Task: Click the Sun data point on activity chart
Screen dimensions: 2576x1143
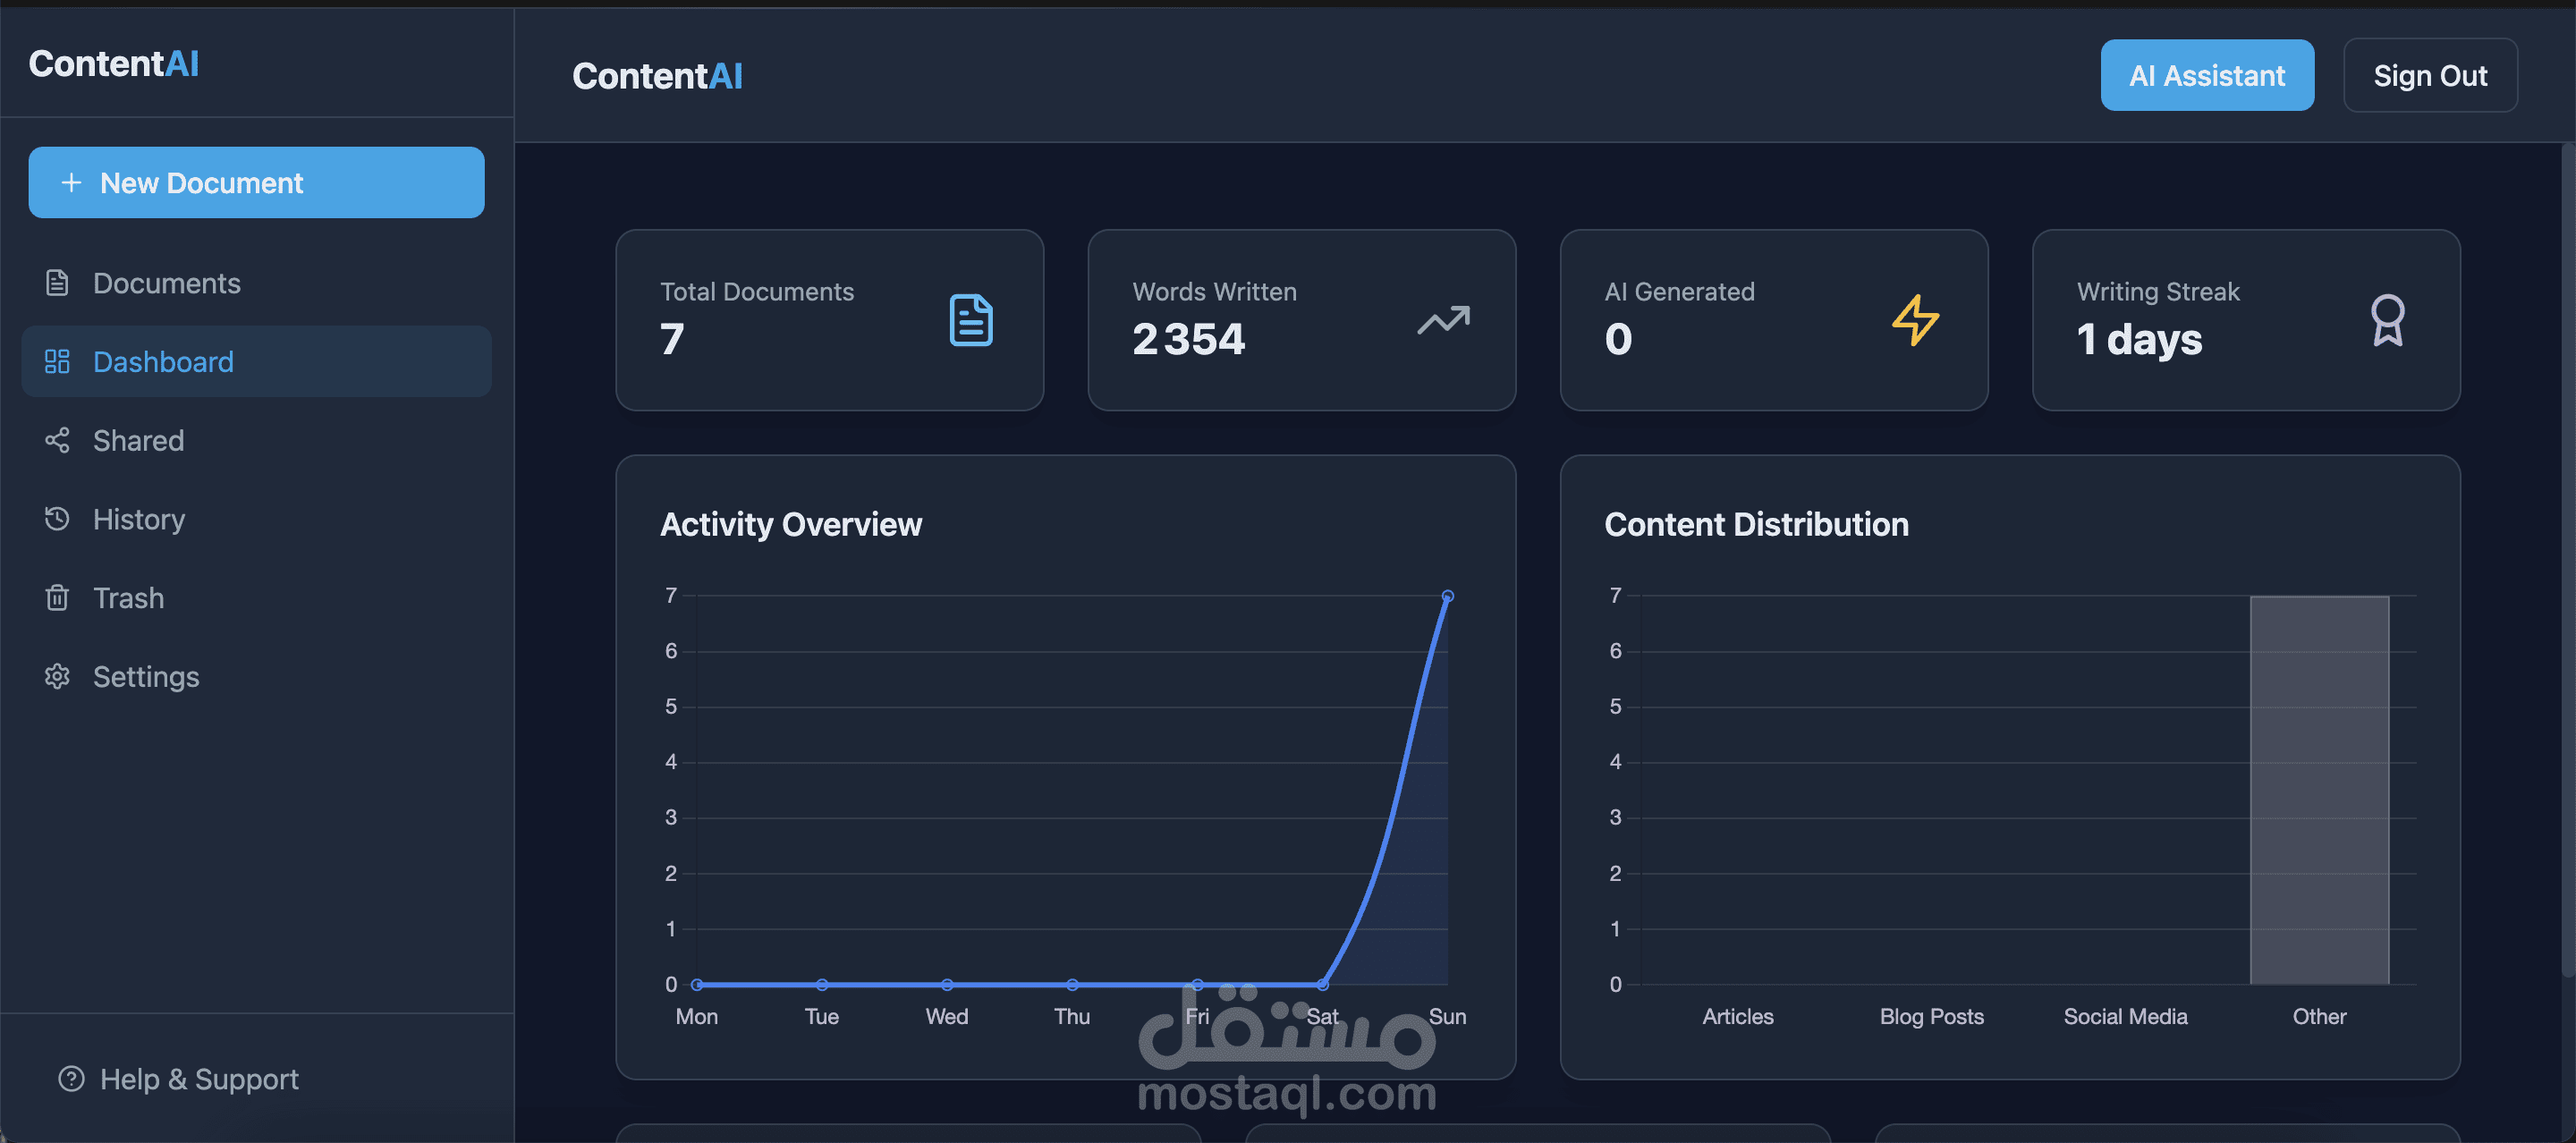Action: click(1447, 596)
